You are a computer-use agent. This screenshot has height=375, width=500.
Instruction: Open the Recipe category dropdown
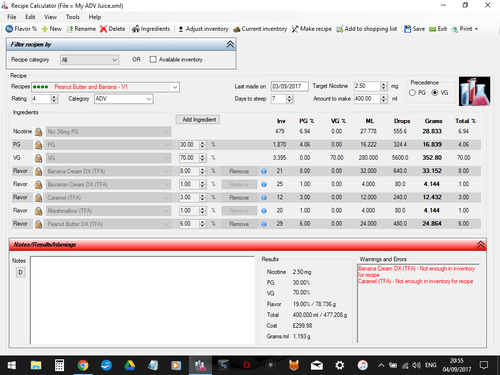tap(90, 60)
